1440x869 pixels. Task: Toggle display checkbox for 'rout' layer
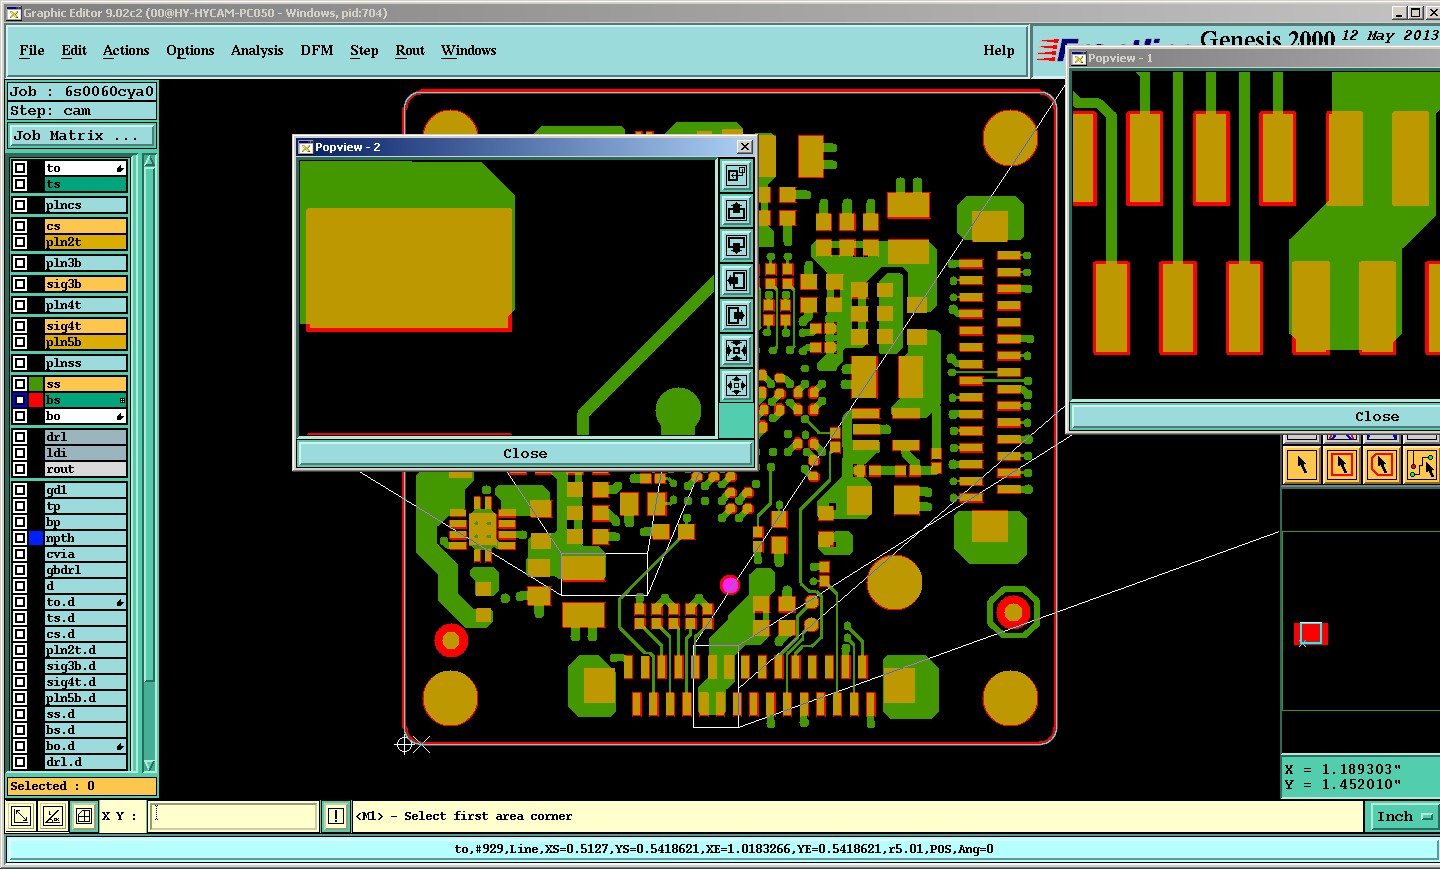(20, 469)
